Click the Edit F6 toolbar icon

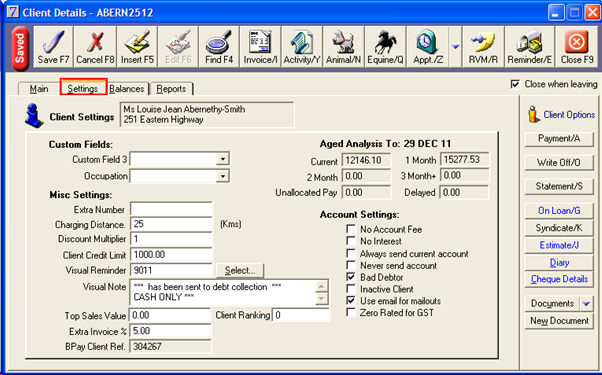tap(178, 47)
